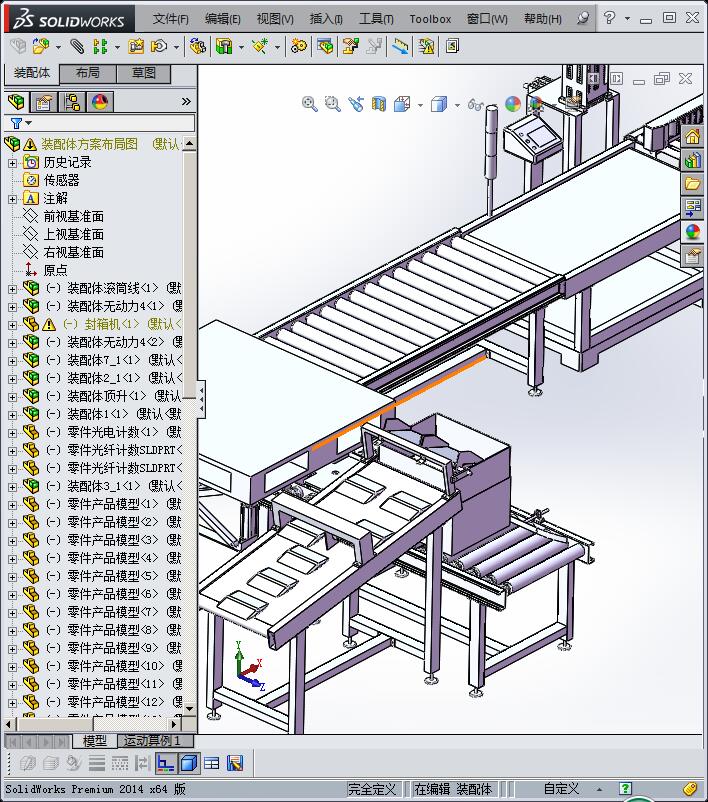708x802 pixels.
Task: Open the PropertyManager tab icon
Action: [44, 102]
